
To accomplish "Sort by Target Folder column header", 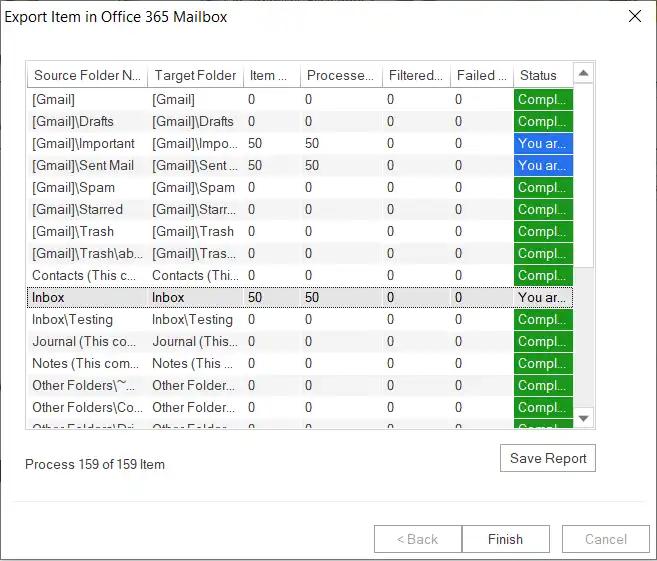I will [x=195, y=75].
